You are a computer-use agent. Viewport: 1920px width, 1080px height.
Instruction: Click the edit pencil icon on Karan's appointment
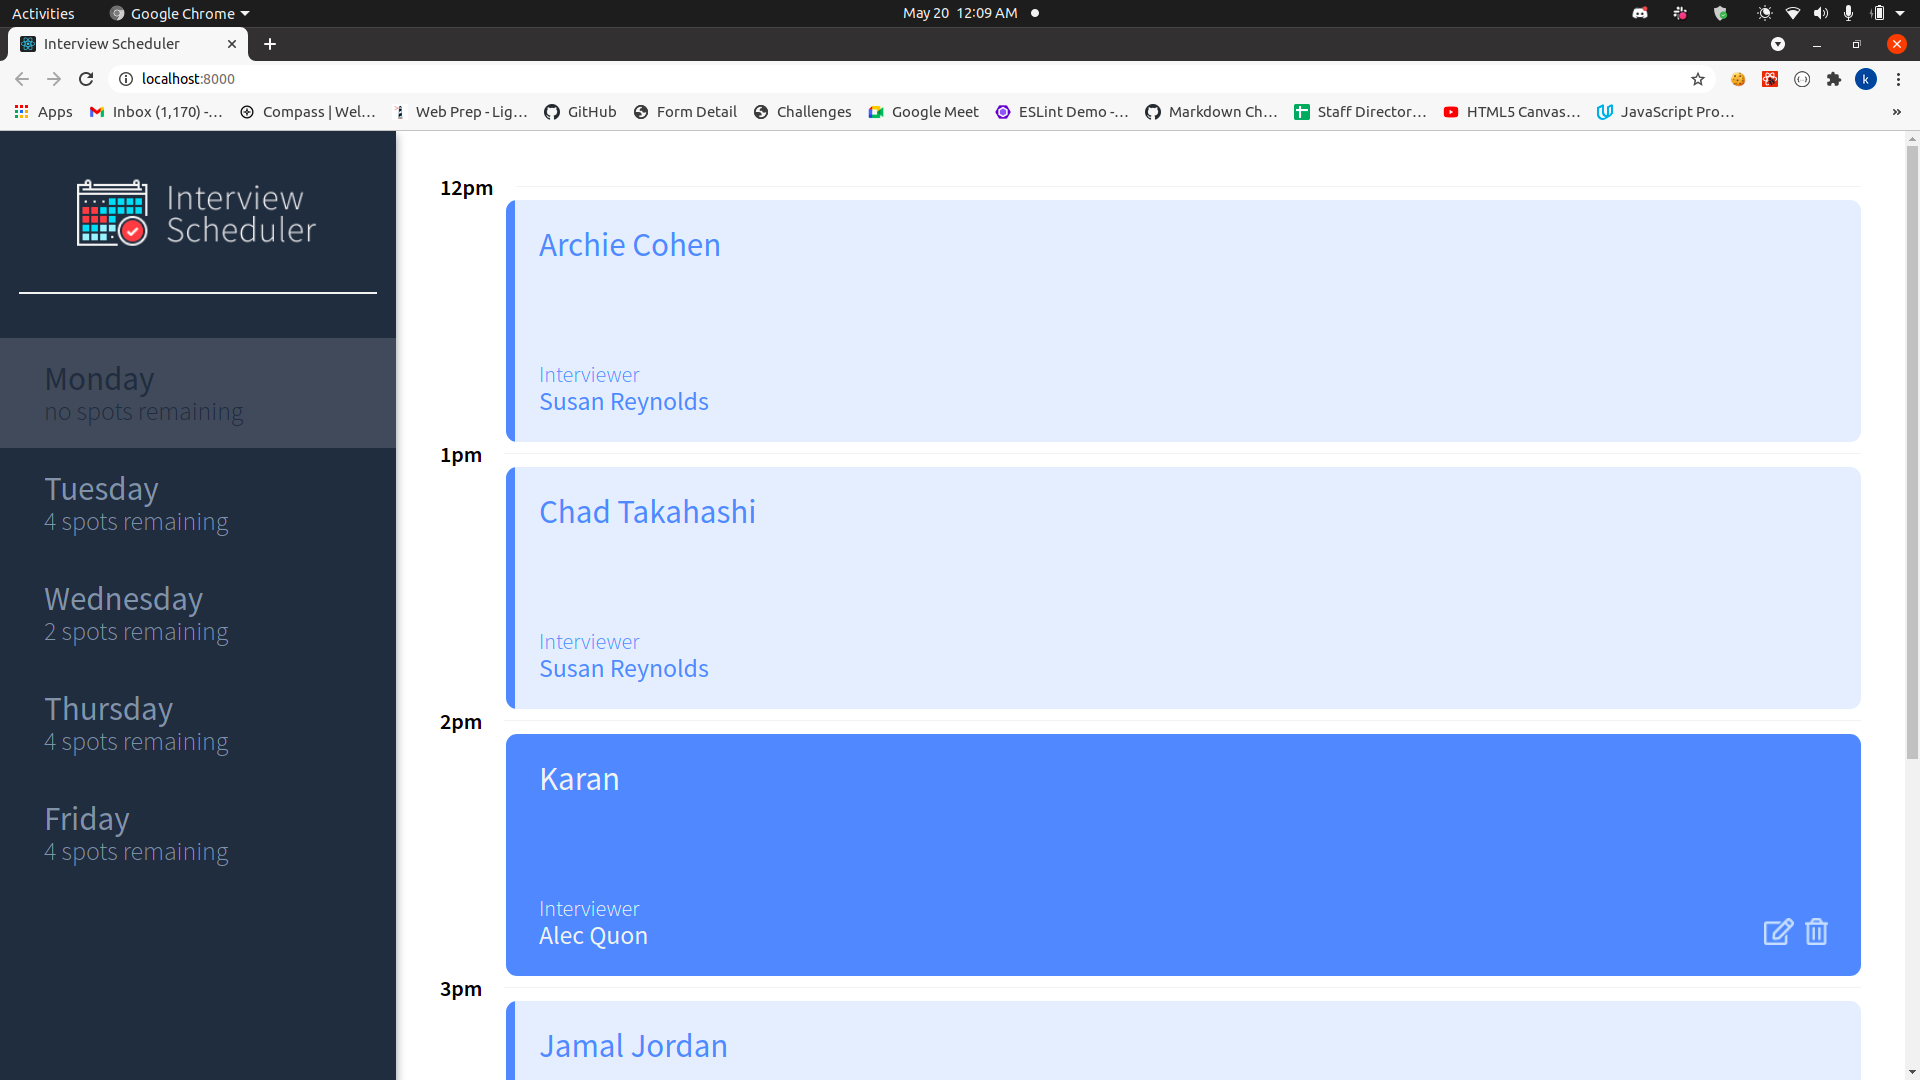tap(1777, 931)
